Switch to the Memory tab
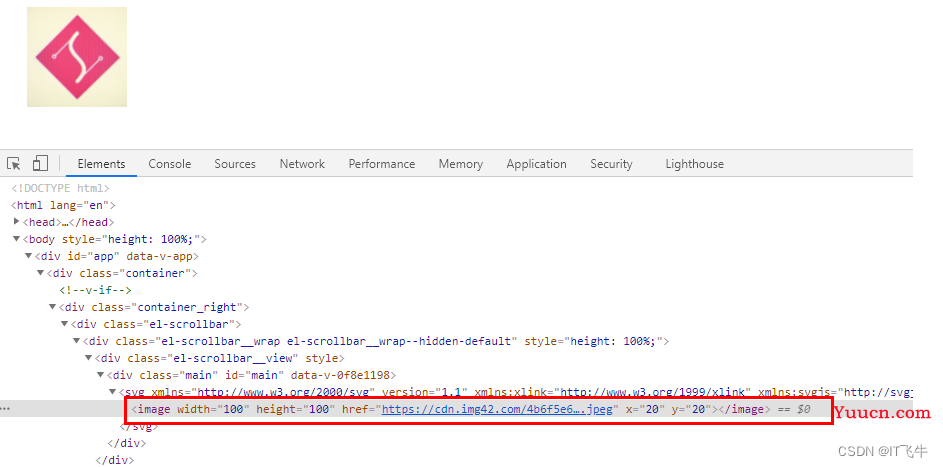943x467 pixels. 461,163
